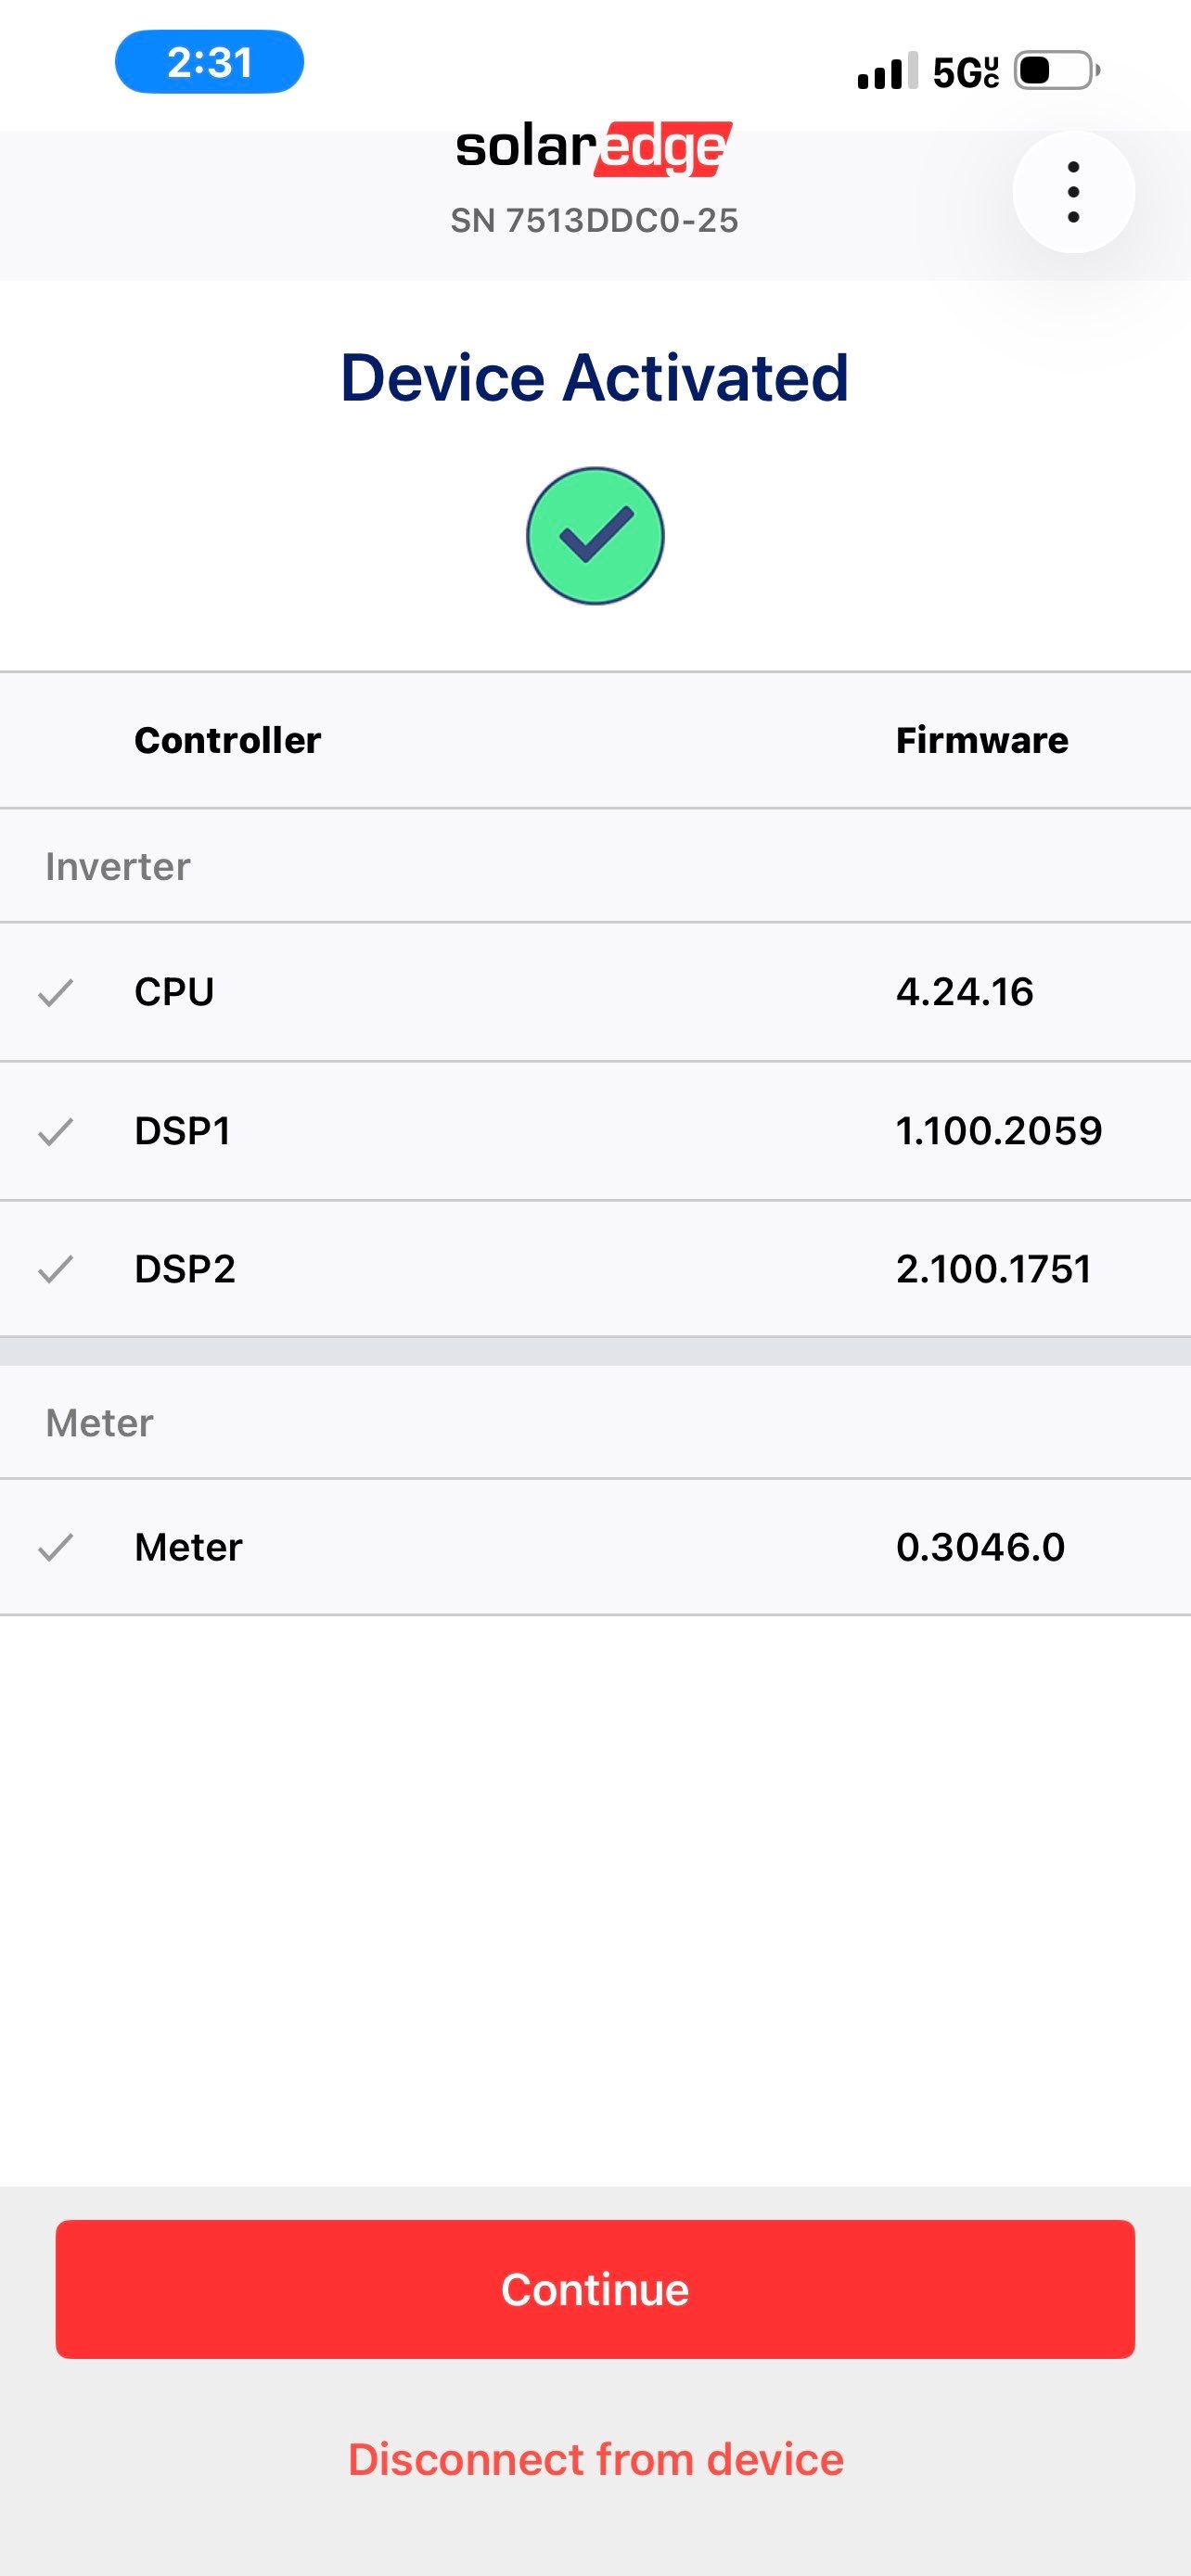Tap CPU firmware version 4.24.16
This screenshot has width=1191, height=2576.
click(x=965, y=992)
